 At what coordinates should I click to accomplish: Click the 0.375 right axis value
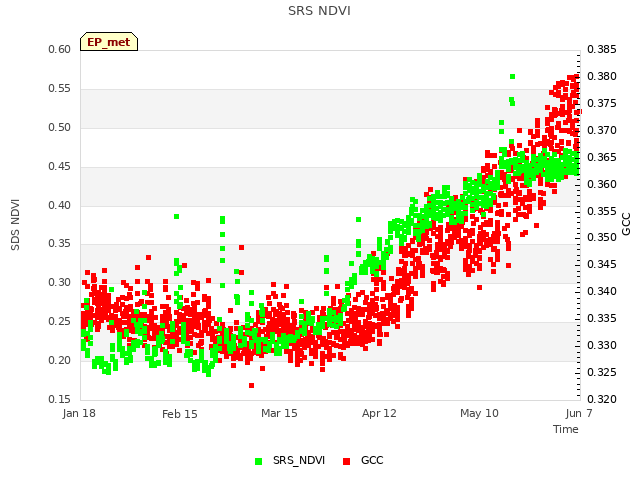602,103
